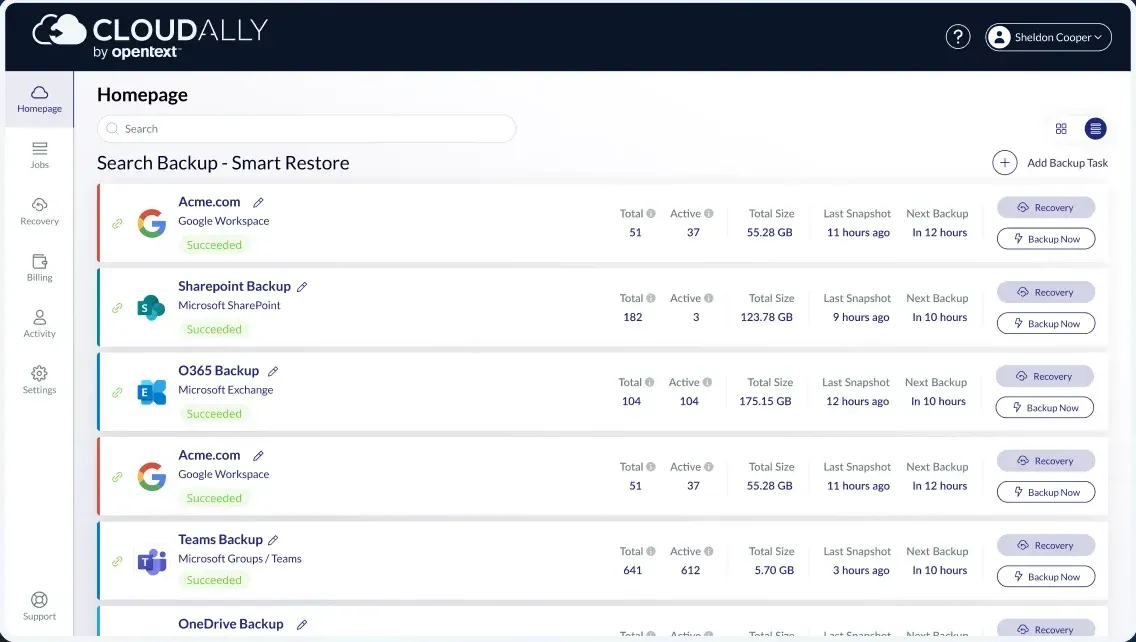Viewport: 1136px width, 642px height.
Task: Click link icon beside O365 Backup
Action: click(x=117, y=392)
